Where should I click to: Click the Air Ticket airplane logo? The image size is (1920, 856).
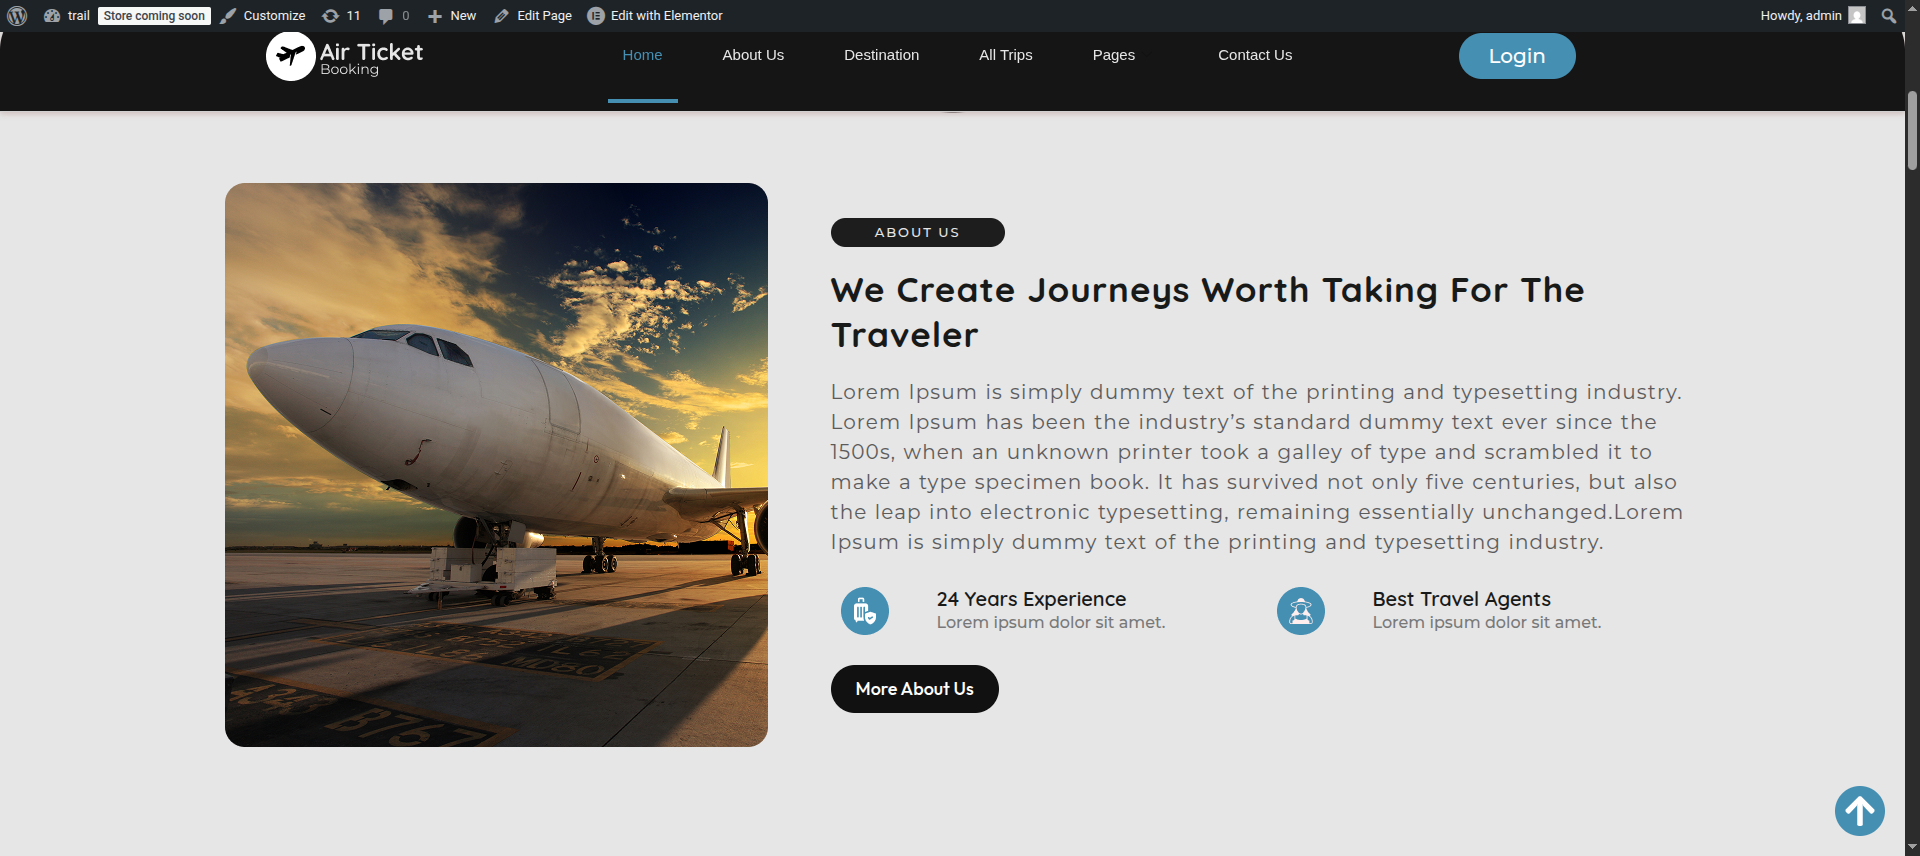pyautogui.click(x=291, y=56)
